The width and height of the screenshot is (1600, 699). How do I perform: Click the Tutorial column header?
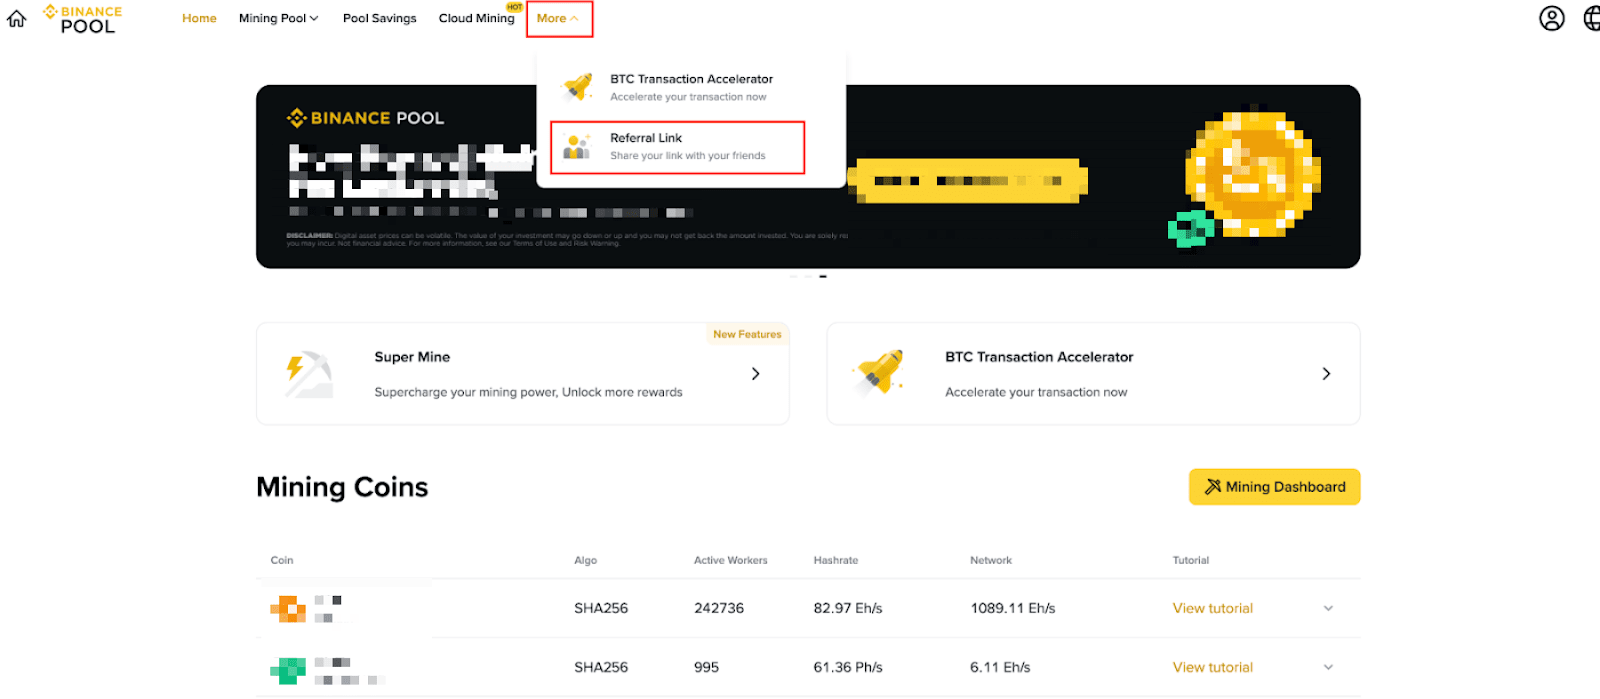(x=1190, y=560)
